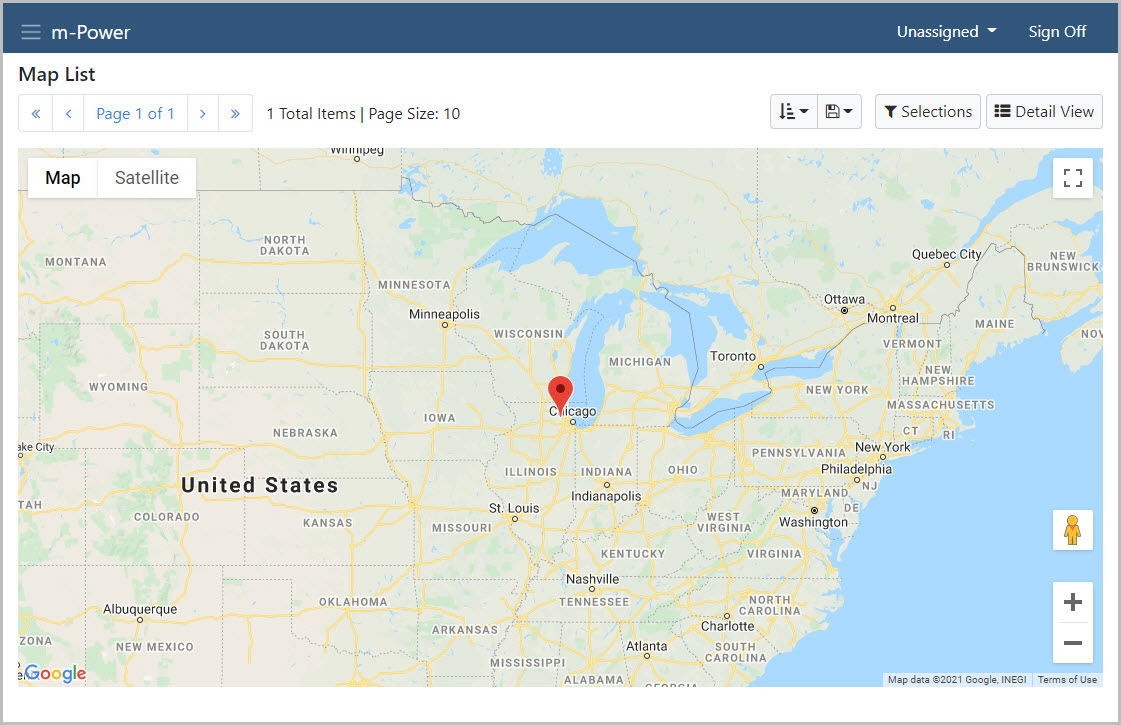Go to first page of map list

coord(36,114)
